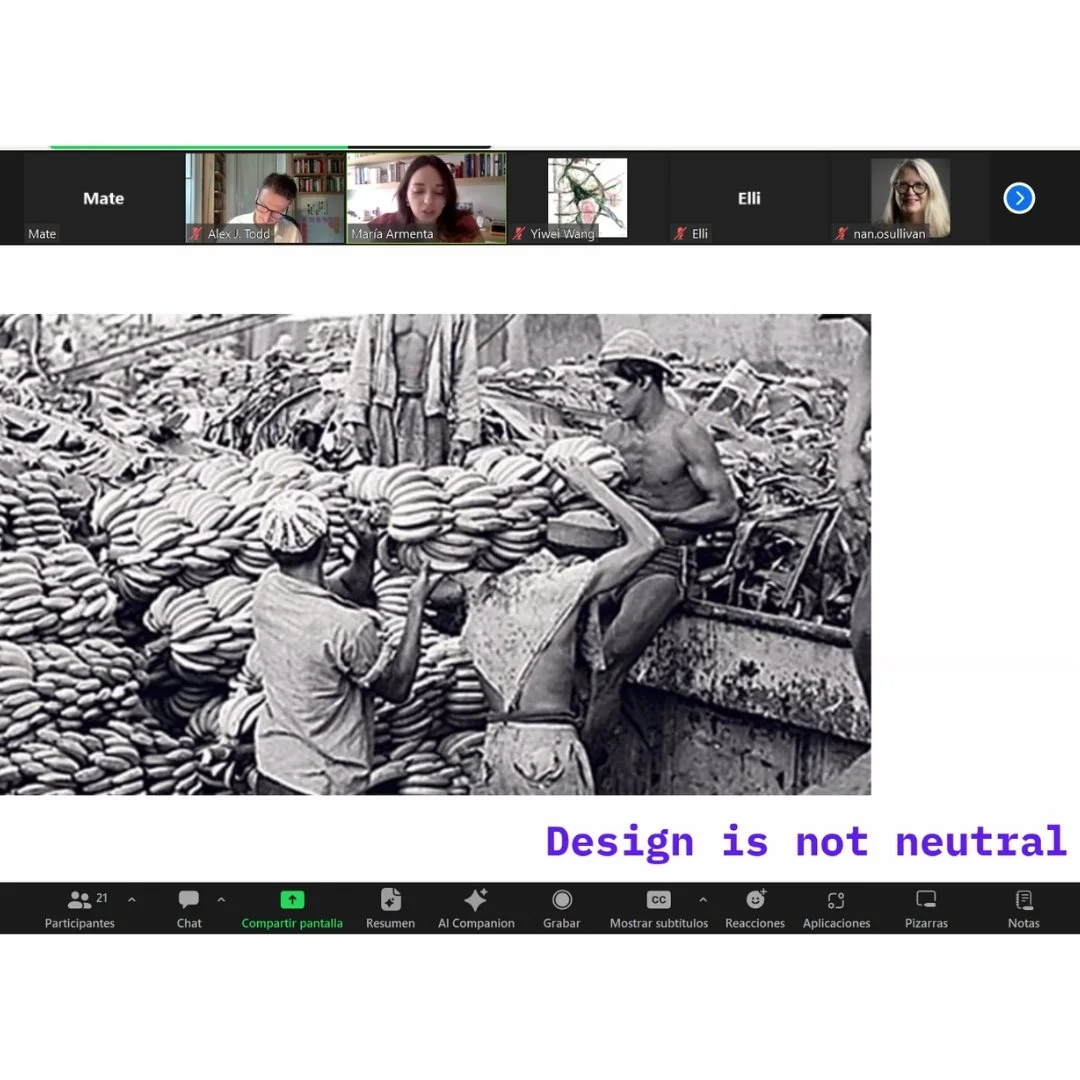This screenshot has width=1080, height=1080.
Task: Start recording with the Grabar icon
Action: pos(562,900)
